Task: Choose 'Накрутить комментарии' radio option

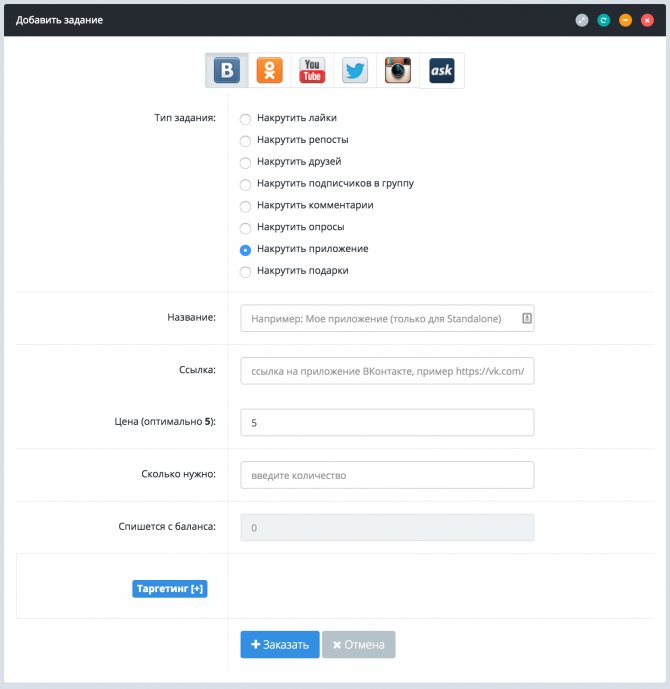Action: (x=245, y=206)
